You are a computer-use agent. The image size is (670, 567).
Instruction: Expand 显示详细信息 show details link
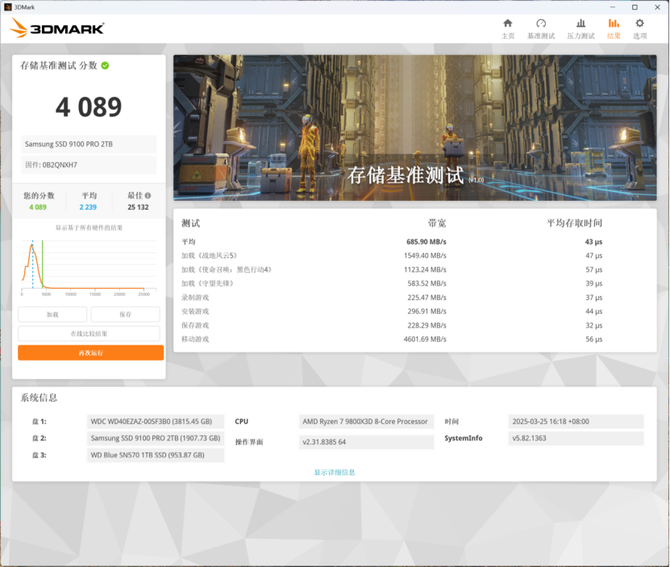[x=334, y=472]
